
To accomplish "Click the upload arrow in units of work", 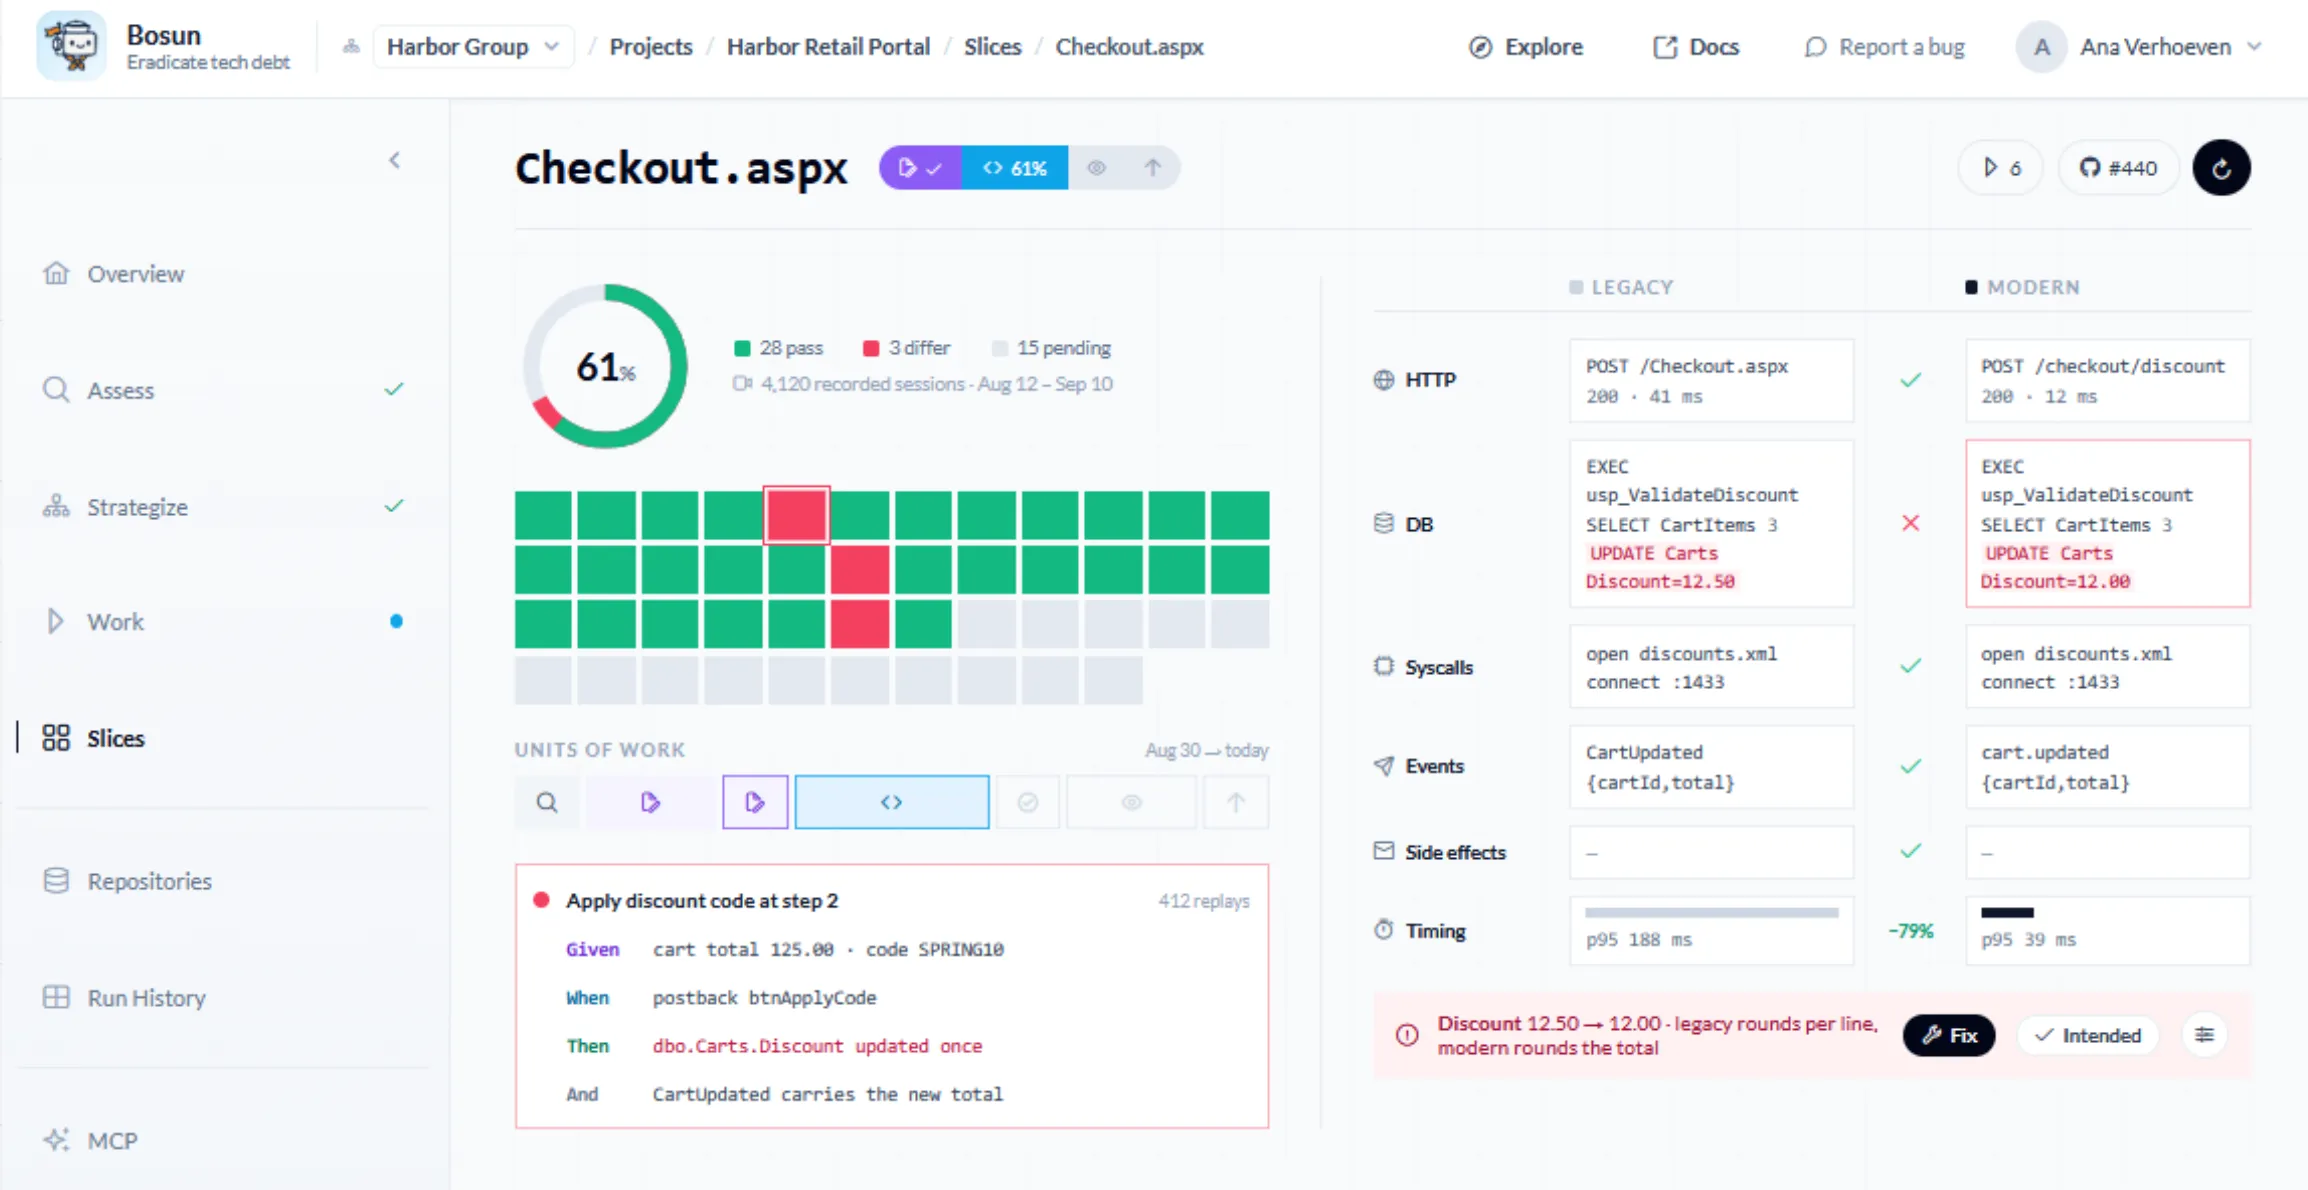I will pos(1236,802).
